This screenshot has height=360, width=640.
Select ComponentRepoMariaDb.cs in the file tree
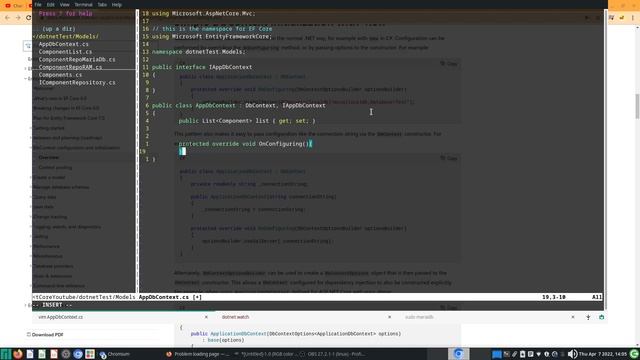[x=77, y=60]
